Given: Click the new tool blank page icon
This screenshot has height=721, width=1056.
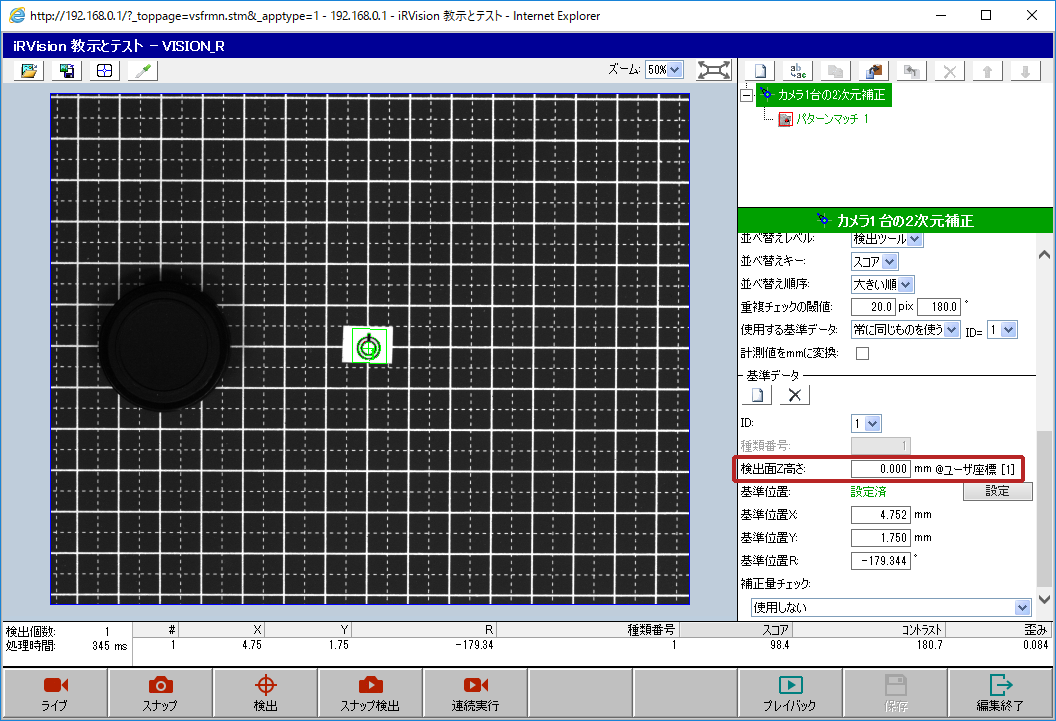Looking at the screenshot, I should [761, 71].
